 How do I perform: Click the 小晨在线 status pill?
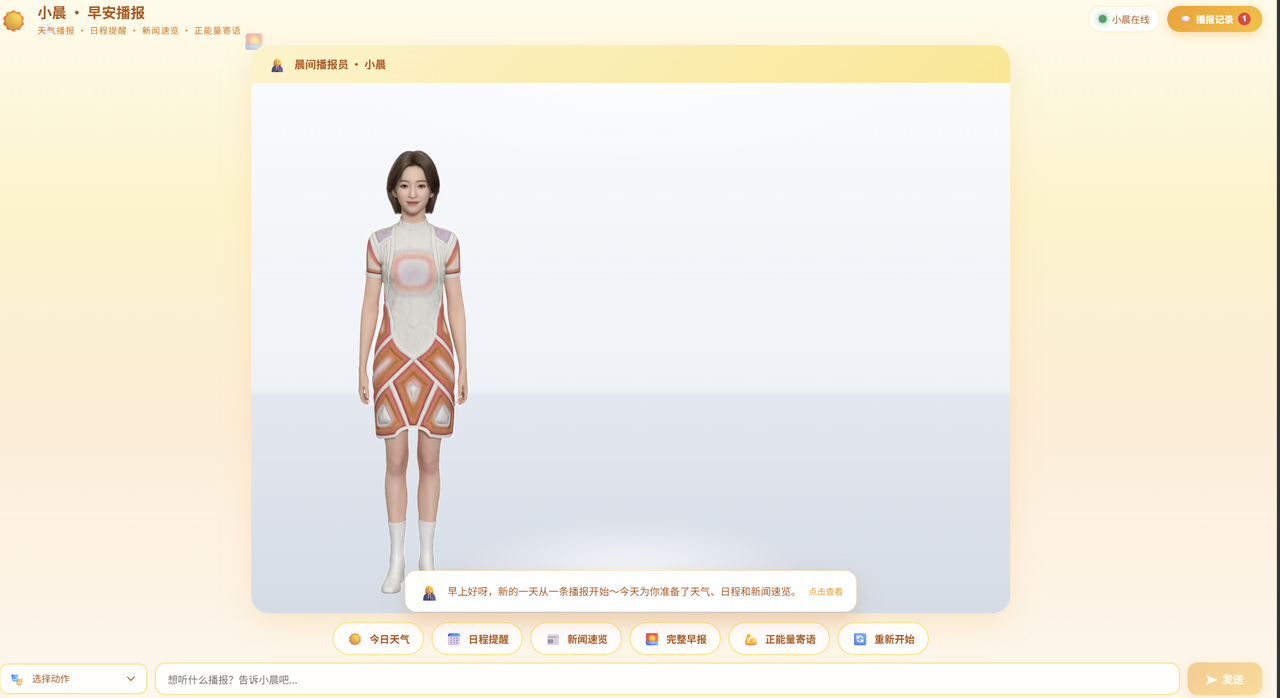1123,19
